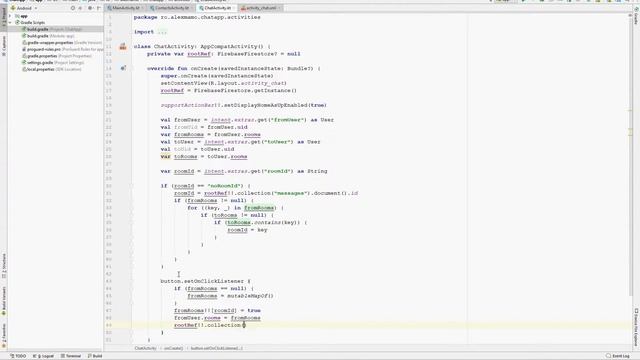Viewport: 640px width, 360px height.
Task: Click setDisplayHomeAsUpEnabled(true) line
Action: click(x=244, y=105)
